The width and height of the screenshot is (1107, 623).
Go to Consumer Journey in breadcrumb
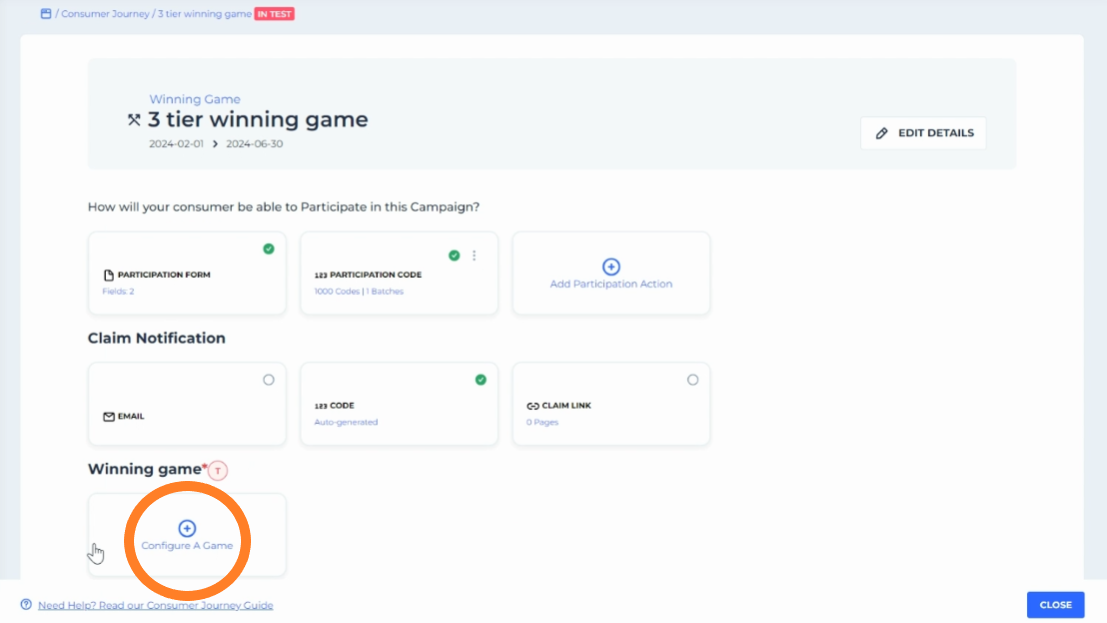[105, 15]
